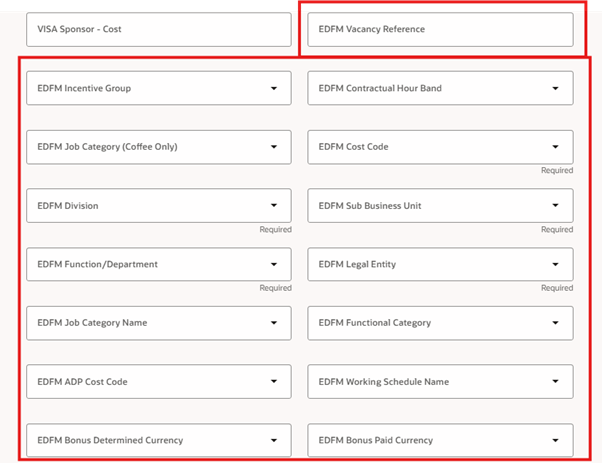This screenshot has width=602, height=463.
Task: Open the EDFM Function/Department dropdown
Action: [x=158, y=264]
